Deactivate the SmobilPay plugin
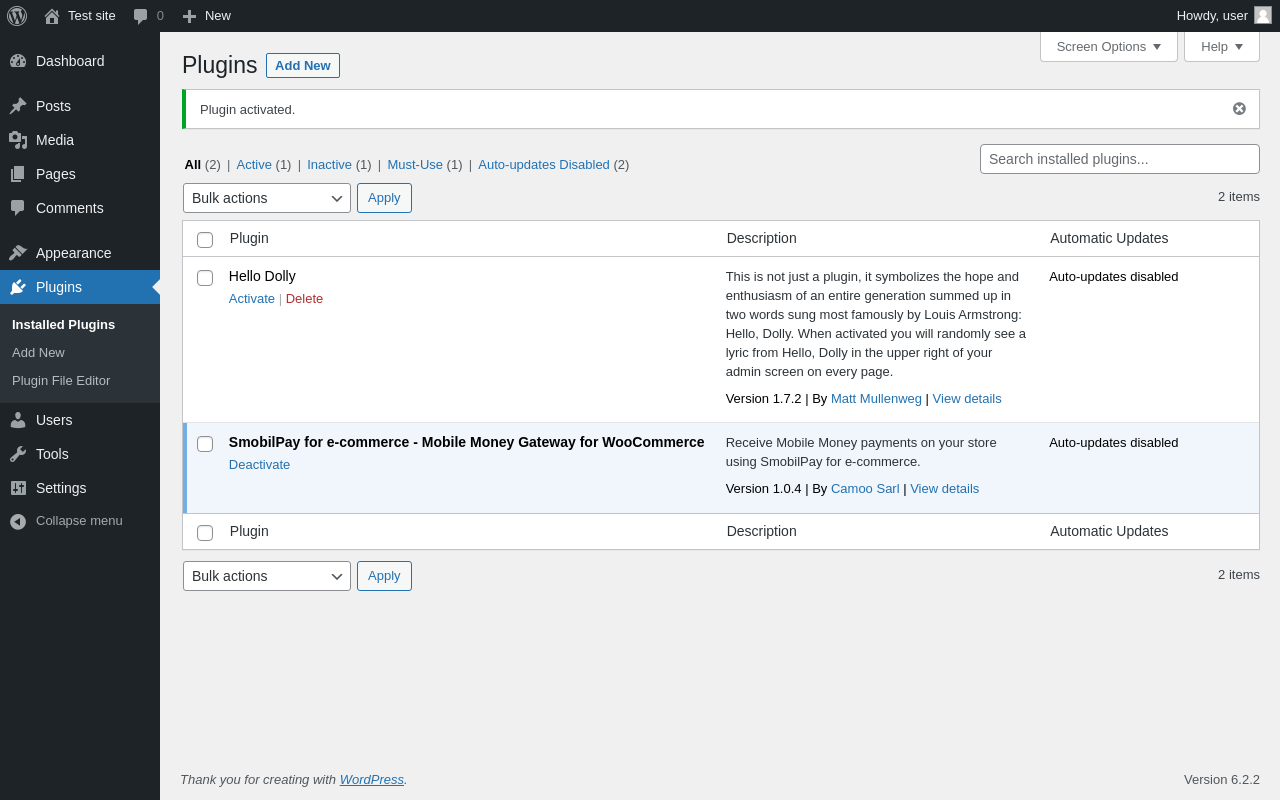Screen dimensions: 1280x800 point(259,465)
